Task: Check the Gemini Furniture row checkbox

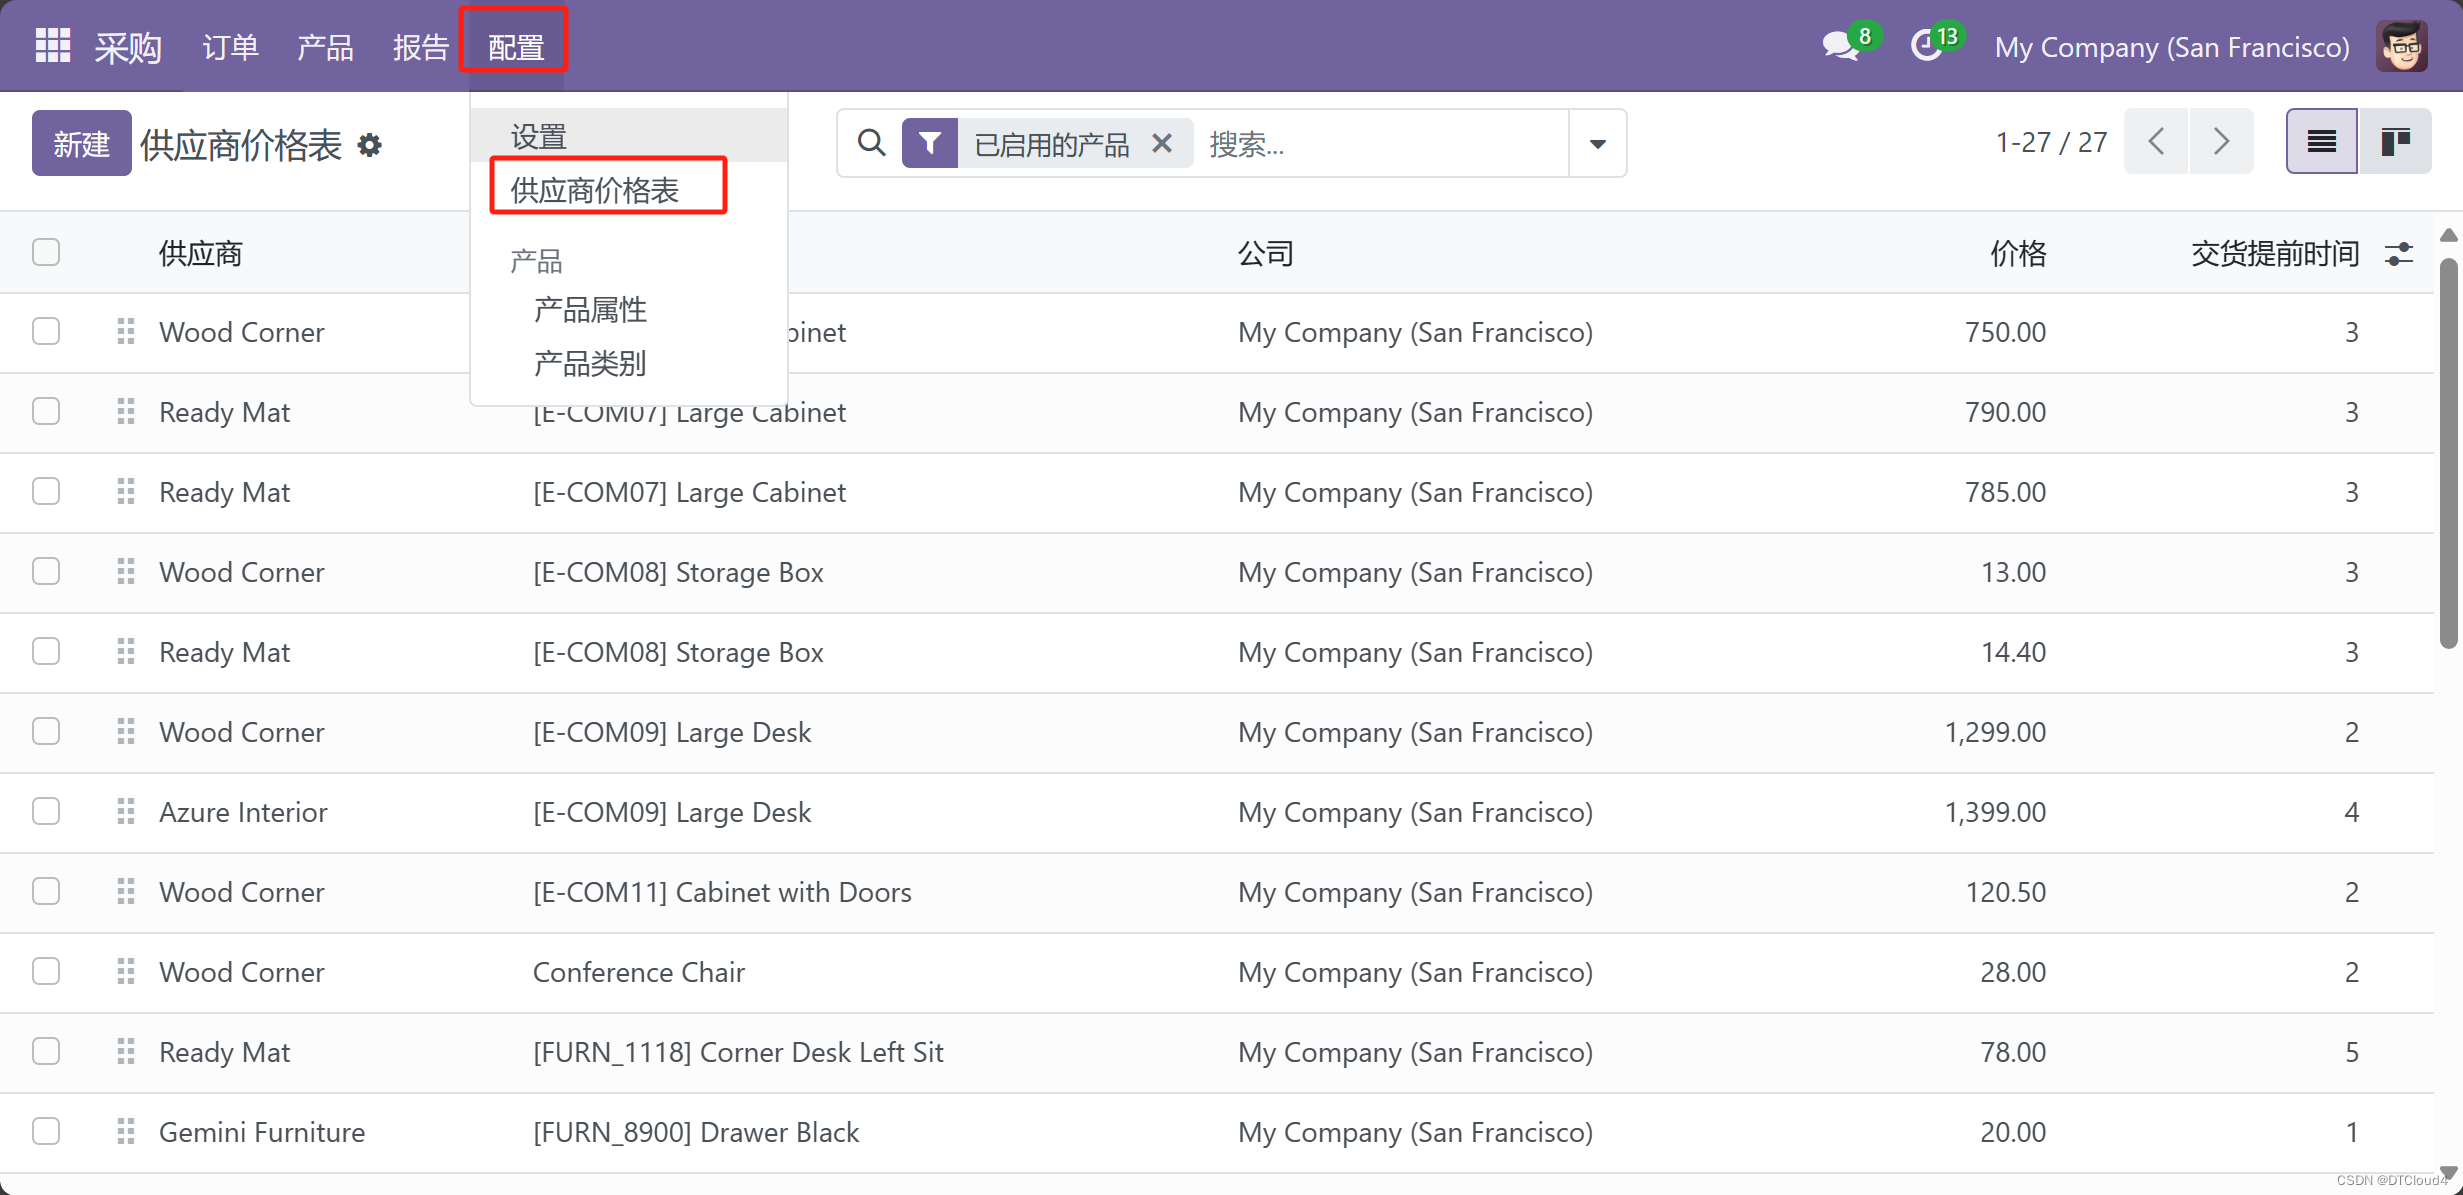Action: click(x=46, y=1131)
